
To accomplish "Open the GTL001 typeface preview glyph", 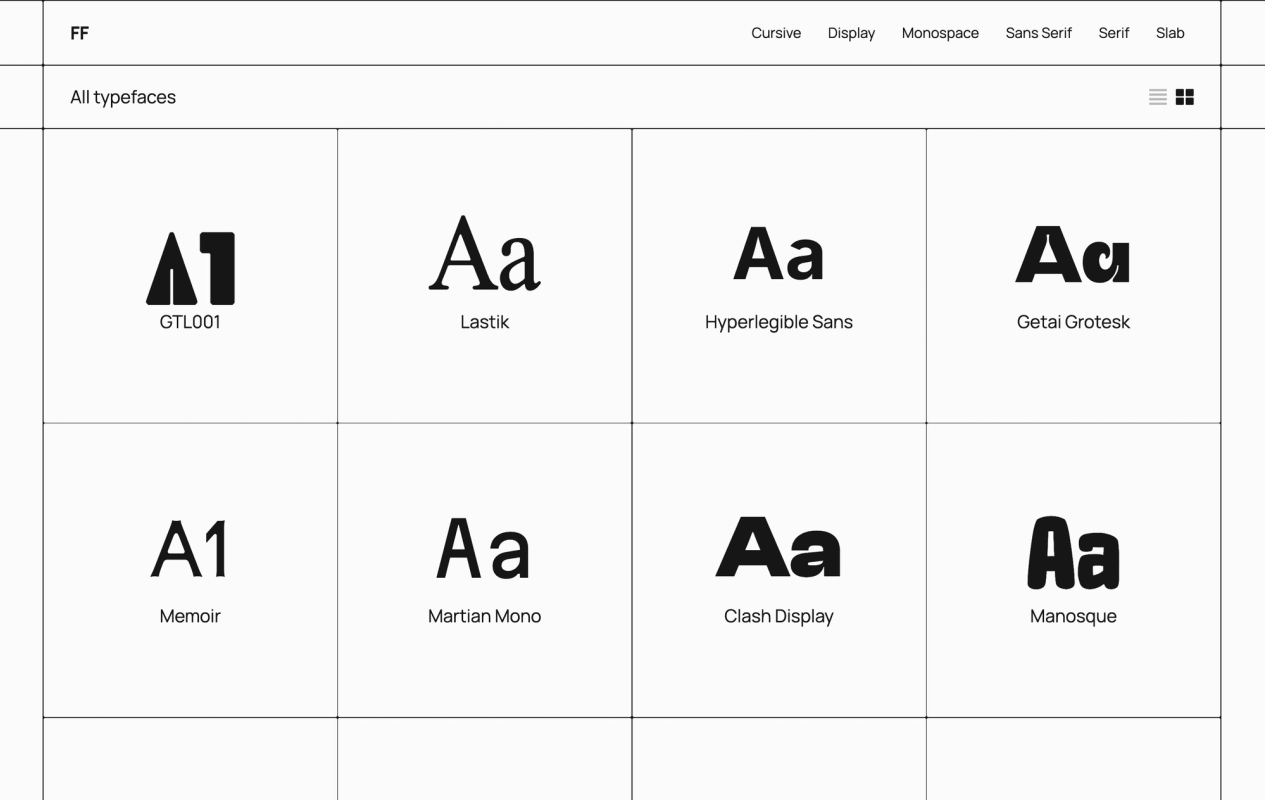I will (190, 268).
